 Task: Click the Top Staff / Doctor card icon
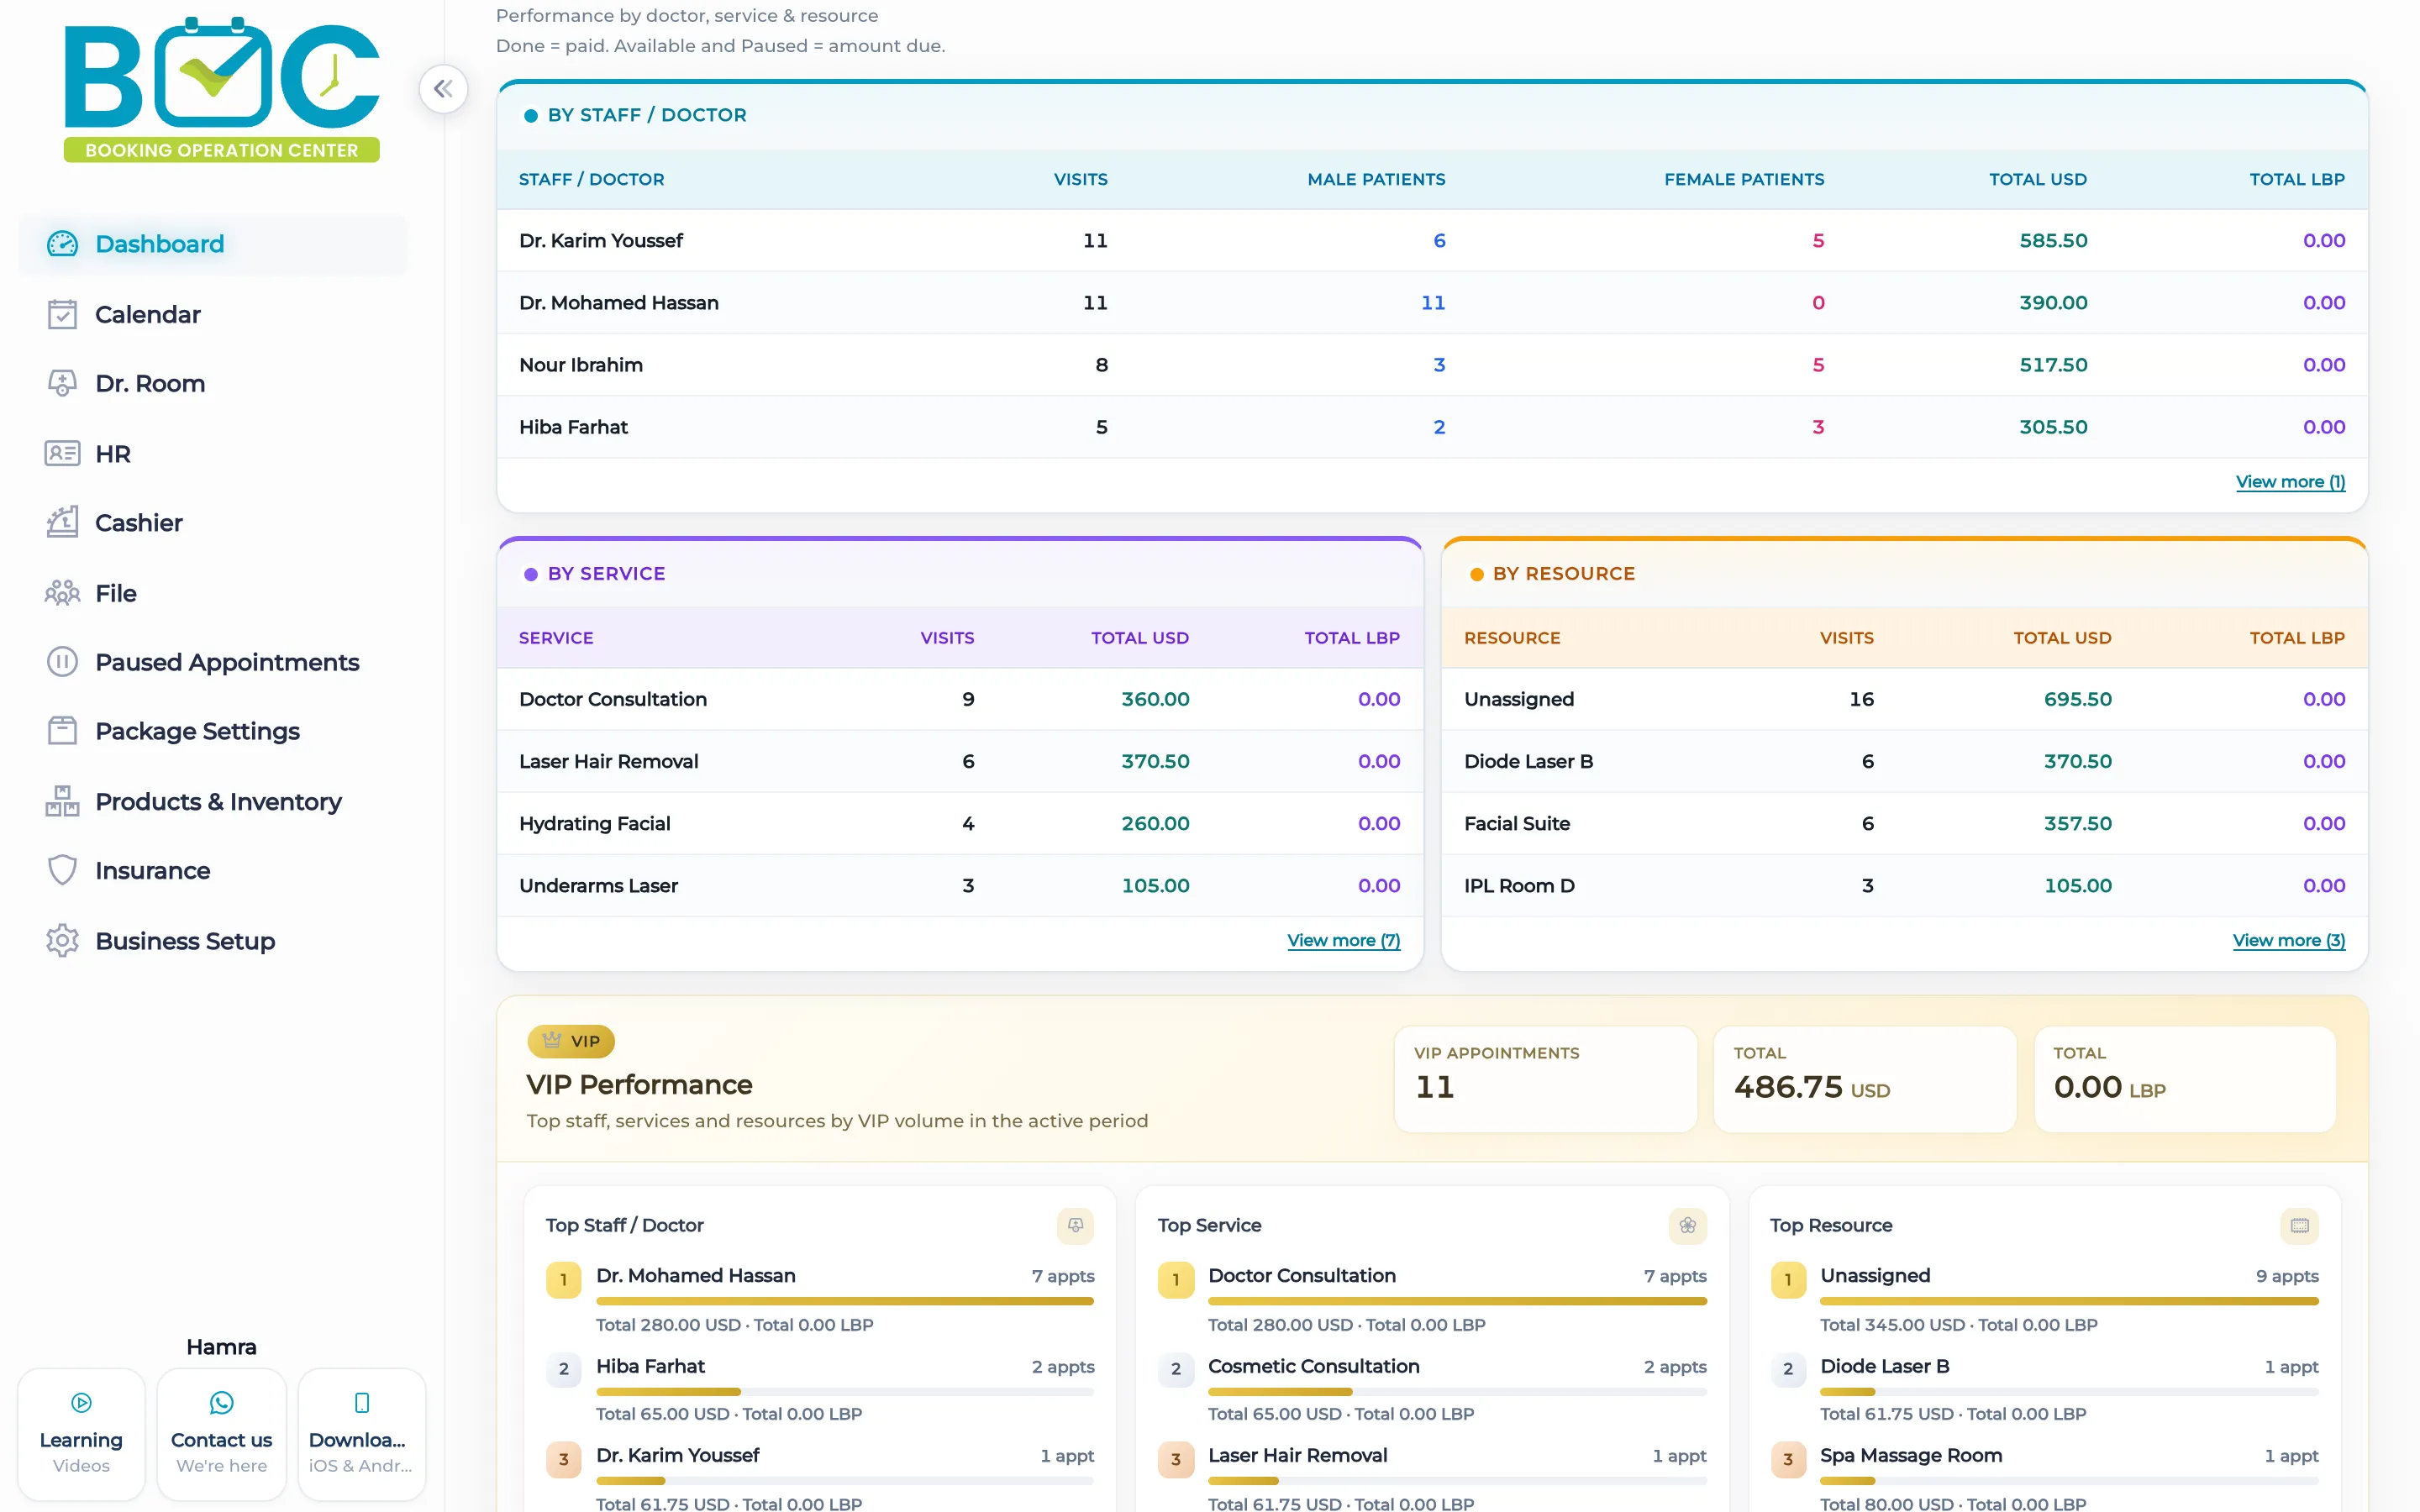1075,1225
